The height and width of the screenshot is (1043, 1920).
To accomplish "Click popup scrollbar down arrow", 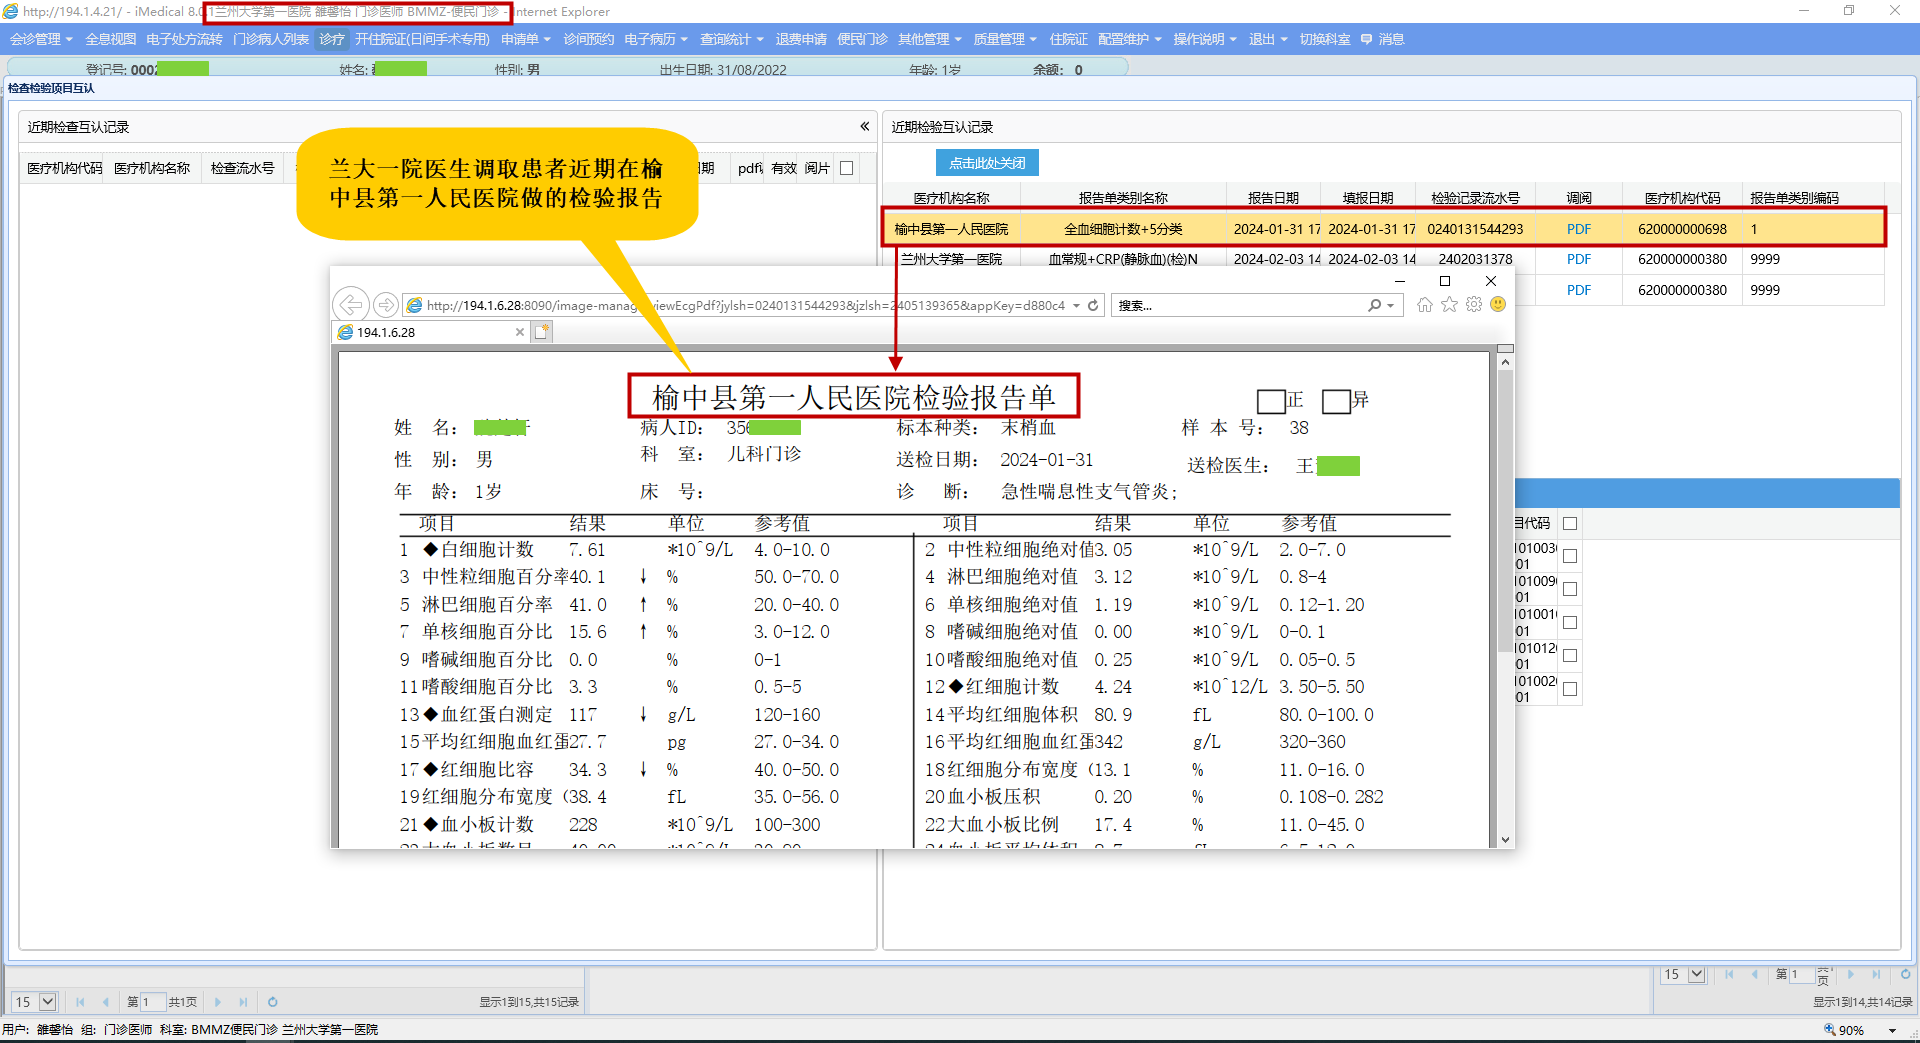I will (x=1505, y=840).
